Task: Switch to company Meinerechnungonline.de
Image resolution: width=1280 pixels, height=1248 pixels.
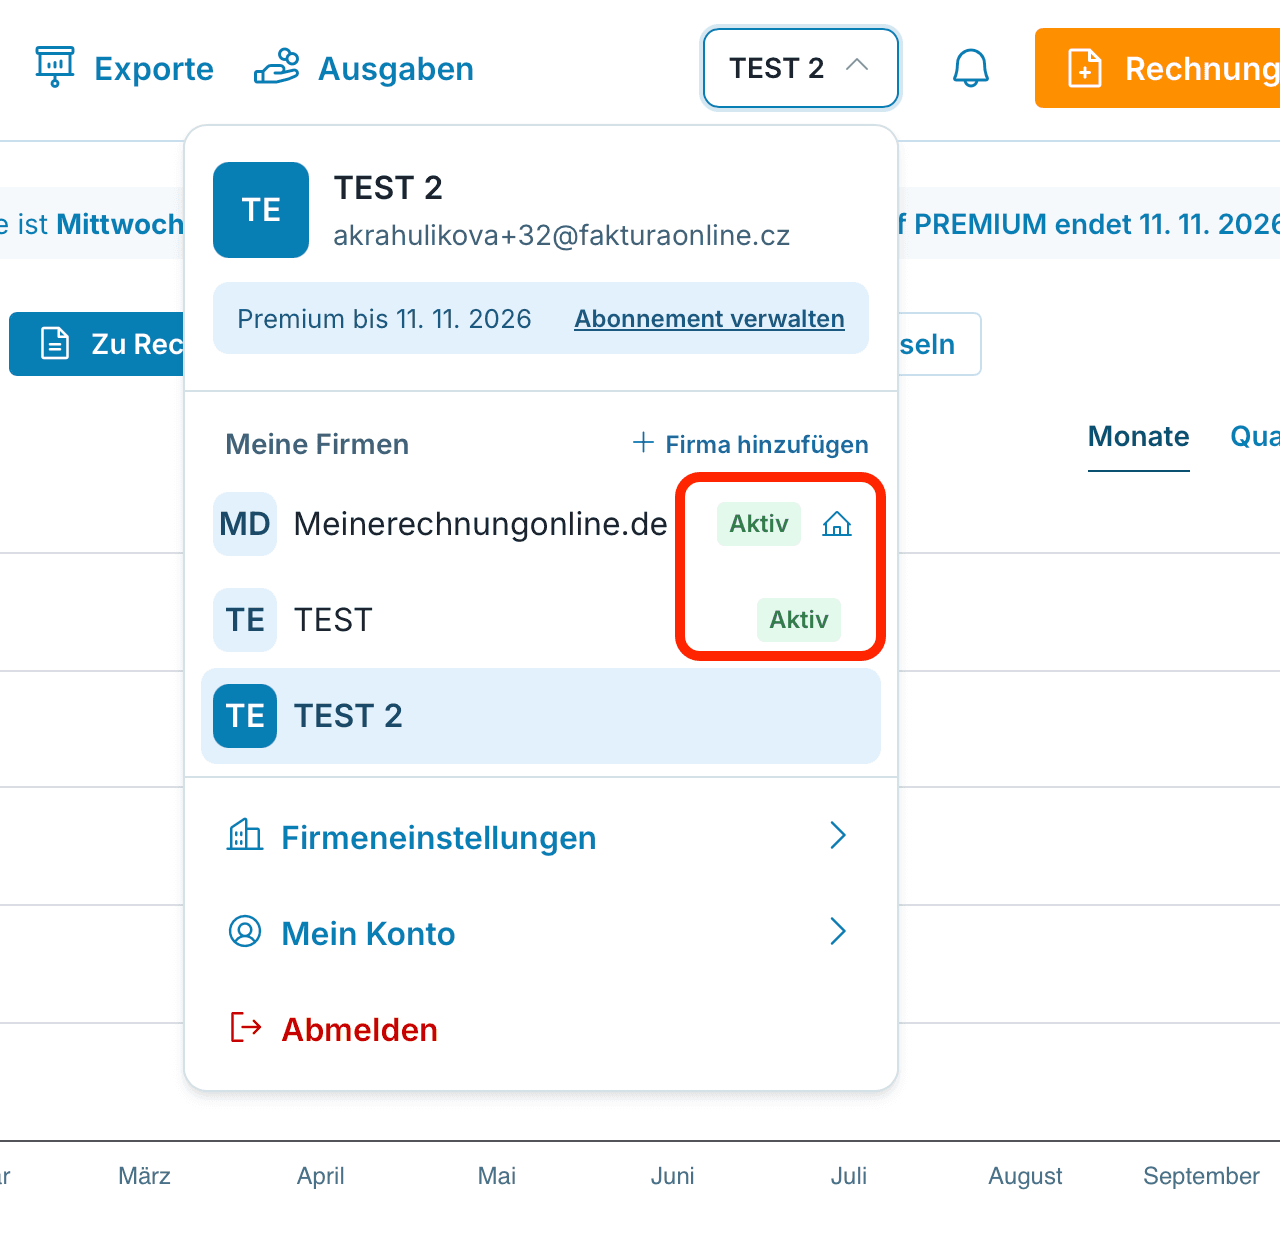Action: tap(541, 524)
